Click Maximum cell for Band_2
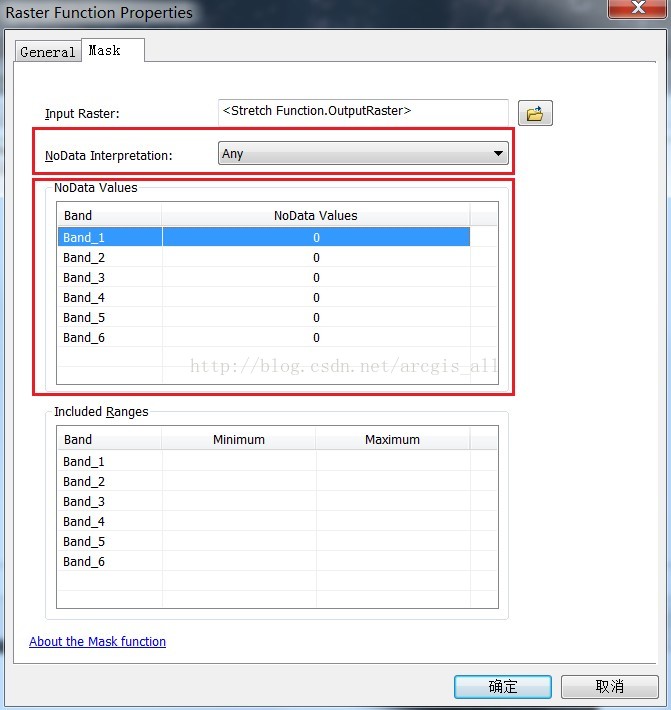 (x=393, y=481)
